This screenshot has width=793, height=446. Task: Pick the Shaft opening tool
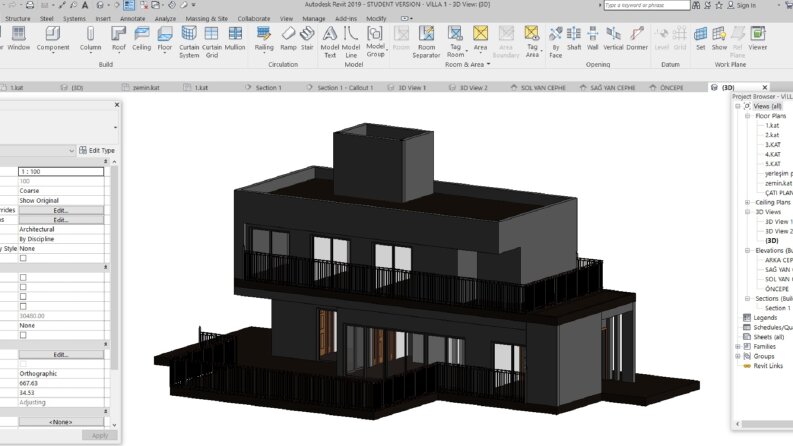(x=574, y=38)
